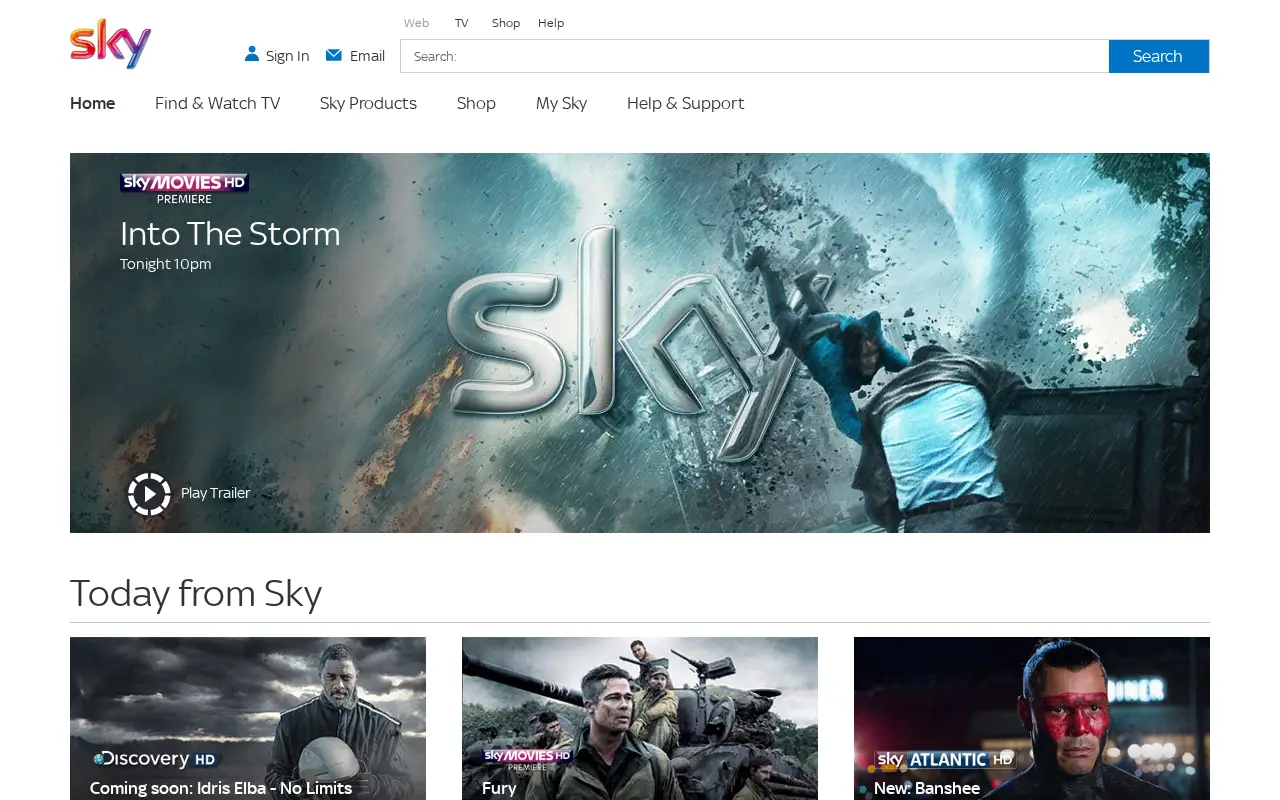This screenshot has width=1280, height=800.
Task: Click the Sky Movies logo on Fury card
Action: 527,760
